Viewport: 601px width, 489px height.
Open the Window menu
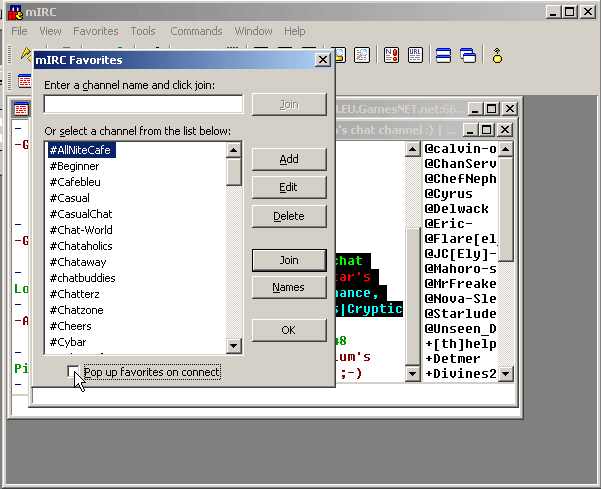click(253, 31)
